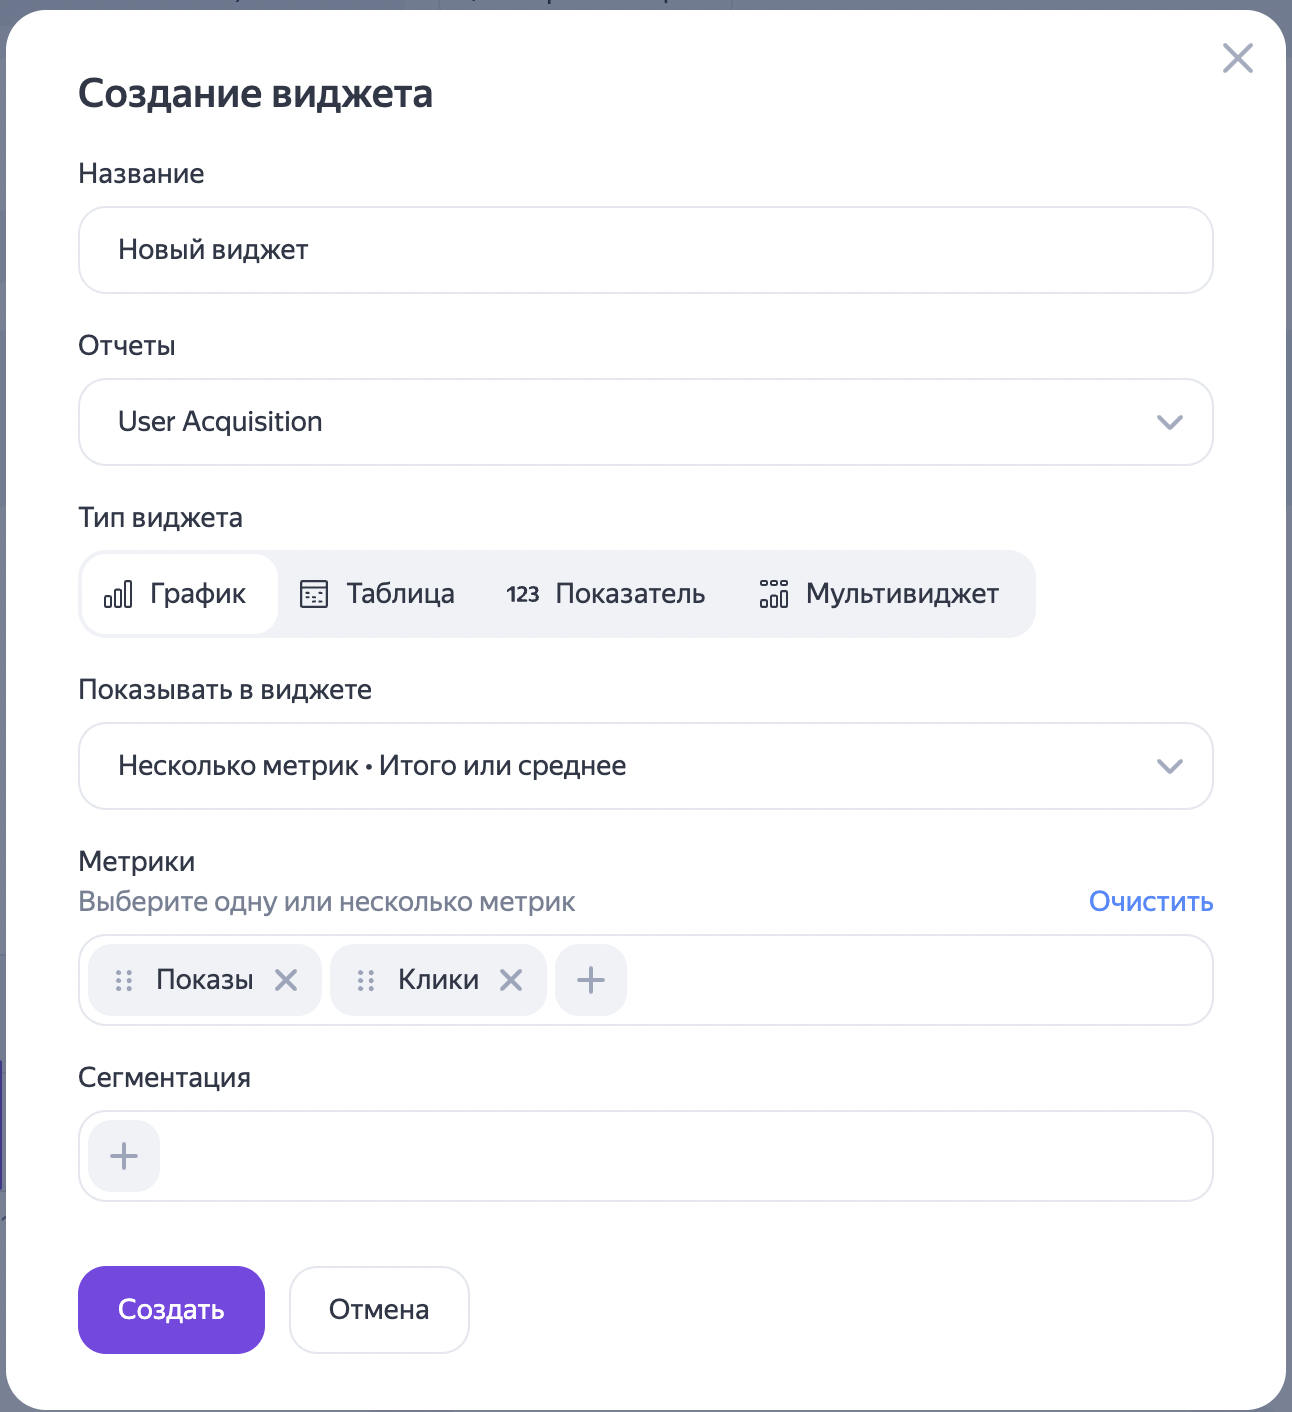Image resolution: width=1292 pixels, height=1412 pixels.
Task: Click the bar chart icon for График
Action: pyautogui.click(x=118, y=594)
